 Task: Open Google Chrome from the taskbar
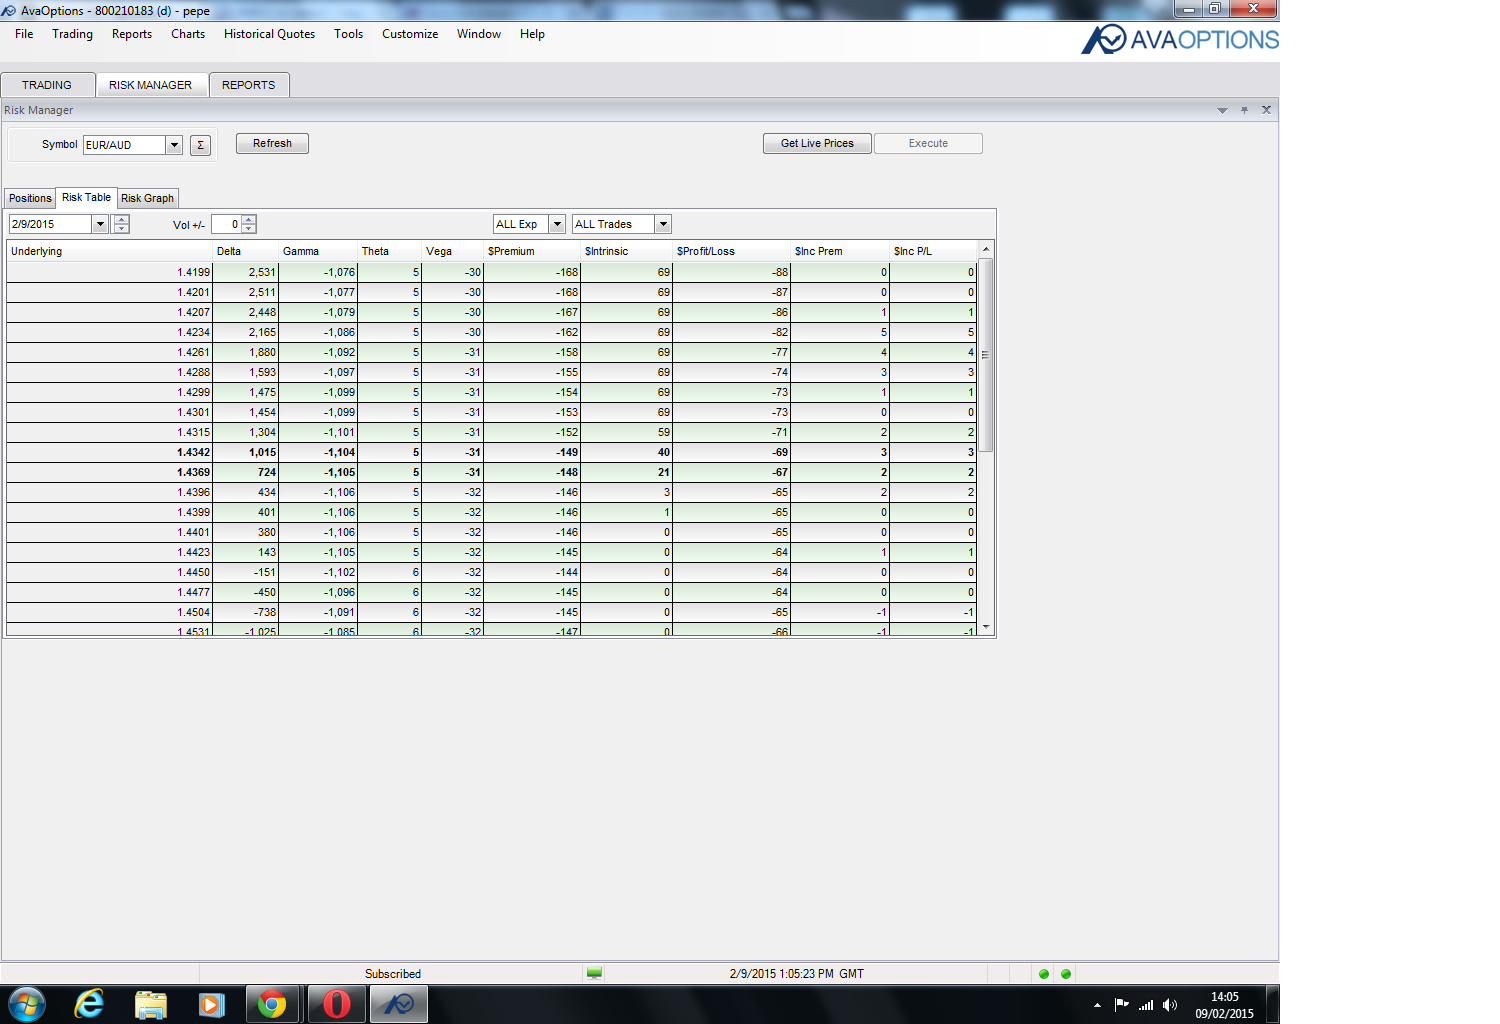tap(272, 1004)
